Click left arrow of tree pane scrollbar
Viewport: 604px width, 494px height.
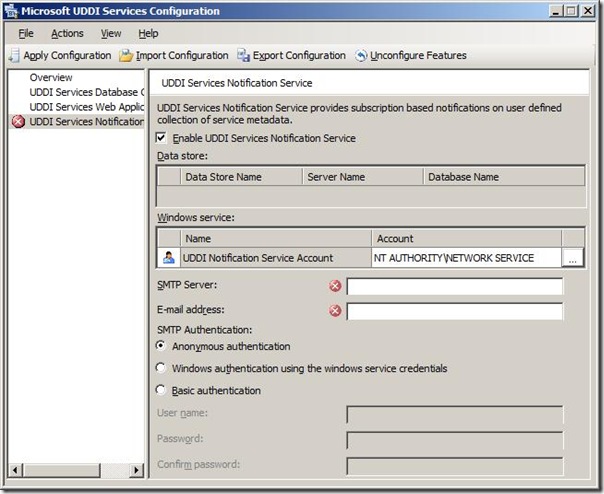tap(15, 470)
